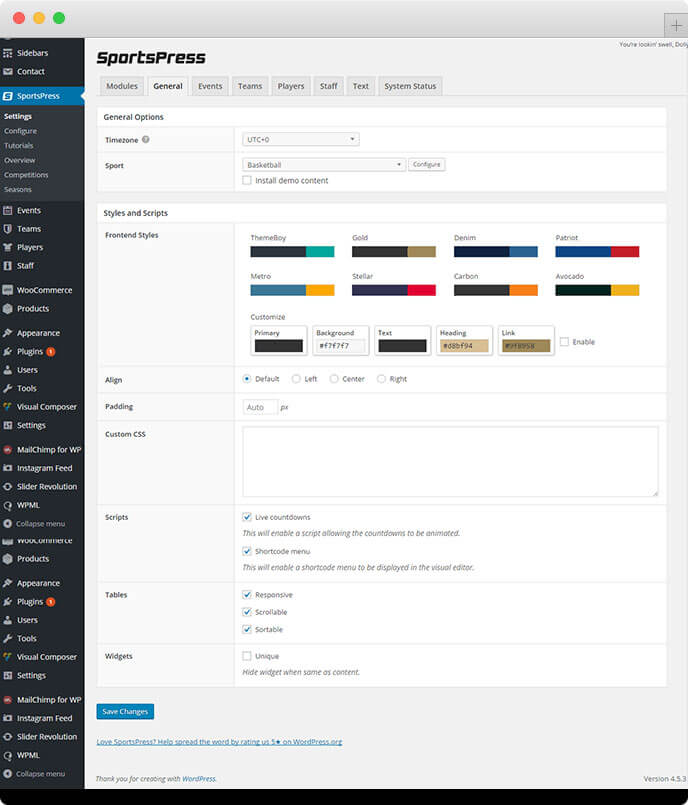
Task: Check the Unique widgets checkbox
Action: click(x=247, y=656)
